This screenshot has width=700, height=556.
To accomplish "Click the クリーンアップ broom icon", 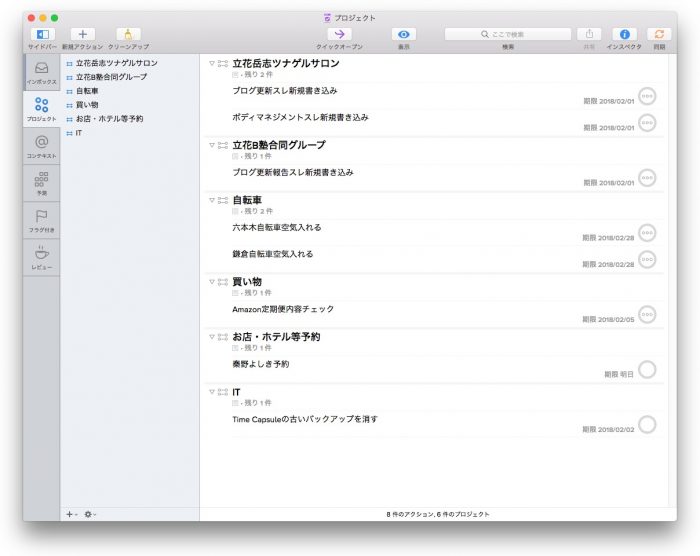I will [128, 34].
